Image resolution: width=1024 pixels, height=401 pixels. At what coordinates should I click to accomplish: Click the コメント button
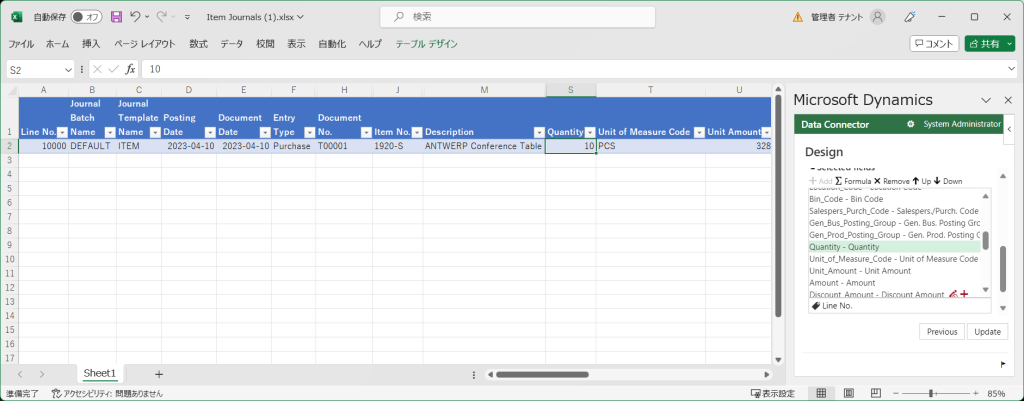(x=935, y=44)
